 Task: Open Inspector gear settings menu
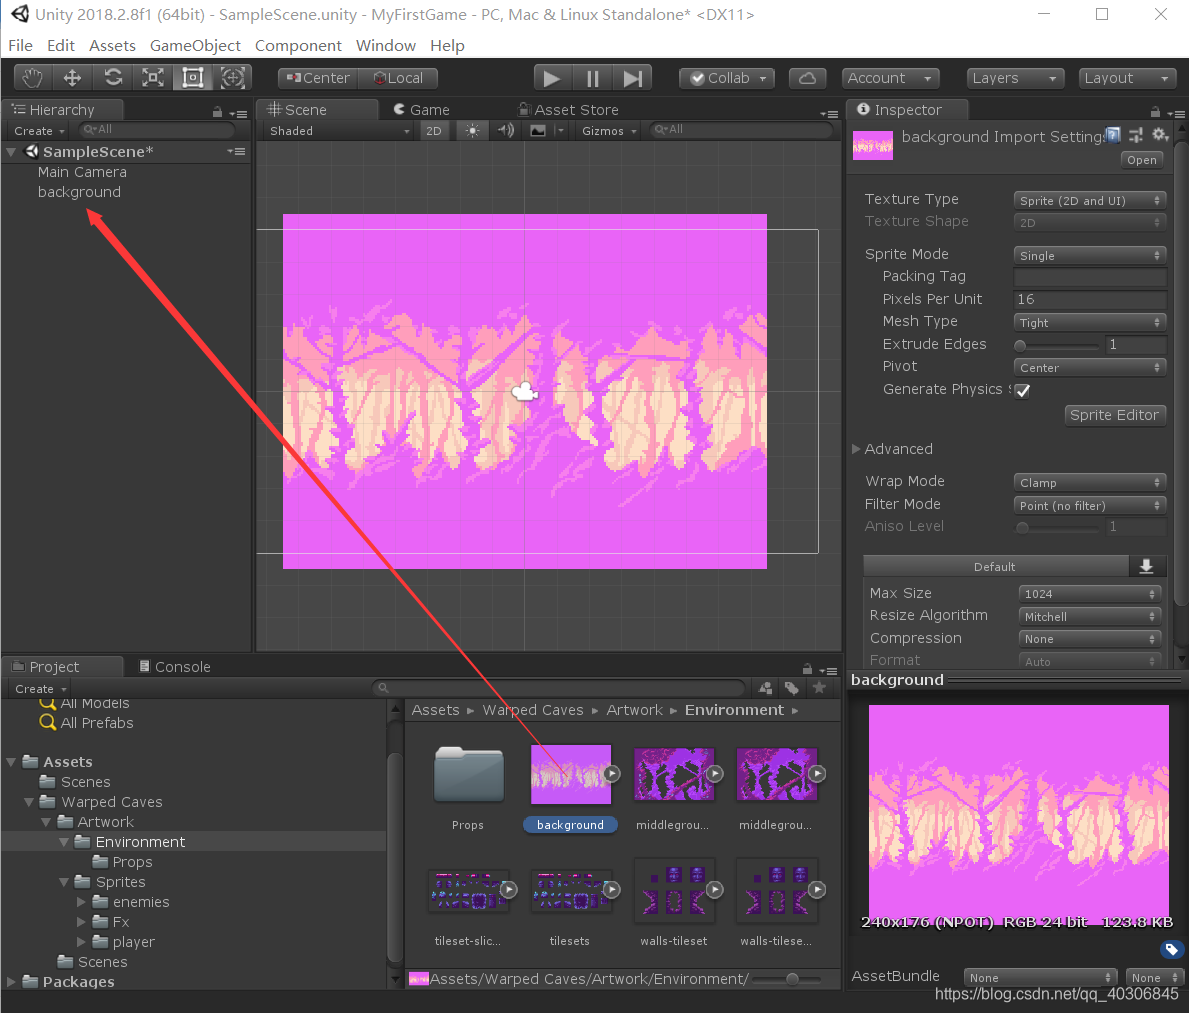(1160, 135)
